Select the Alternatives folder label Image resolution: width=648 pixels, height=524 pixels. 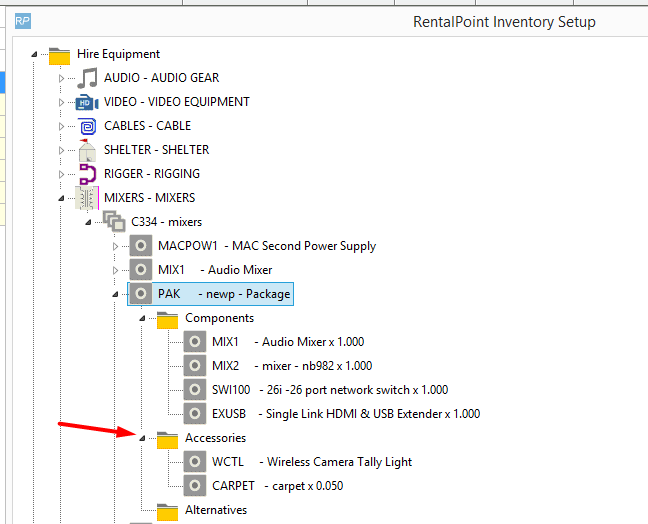click(216, 510)
